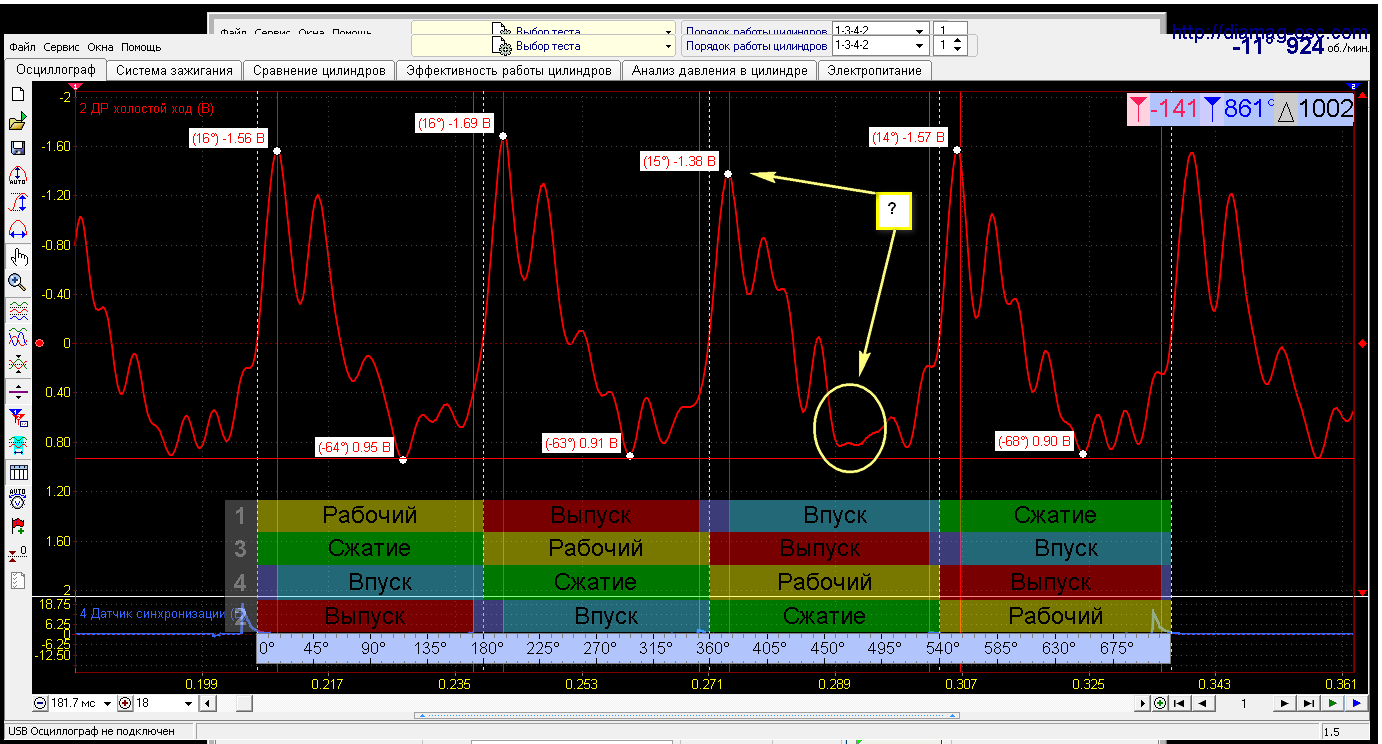
Task: Open the Помощь menu
Action: (141, 47)
